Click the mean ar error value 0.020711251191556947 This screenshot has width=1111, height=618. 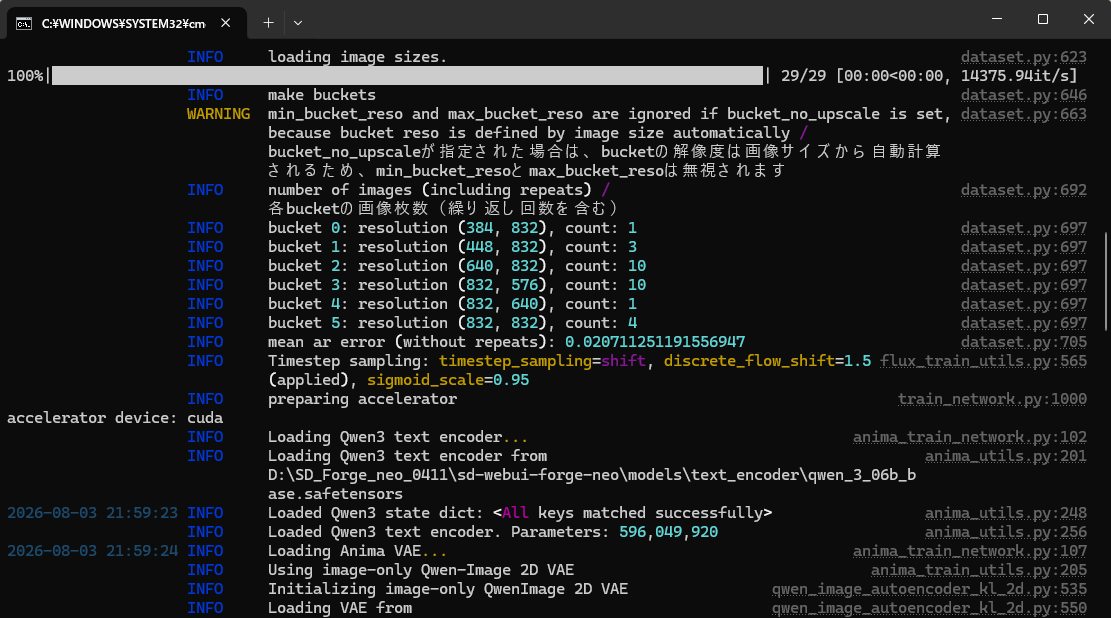click(x=655, y=342)
